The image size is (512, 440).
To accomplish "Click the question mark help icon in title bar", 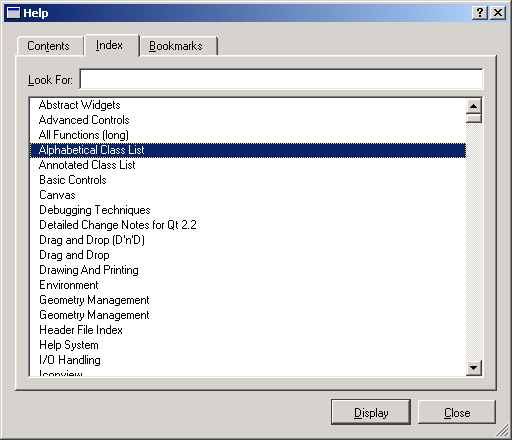I will pyautogui.click(x=480, y=13).
